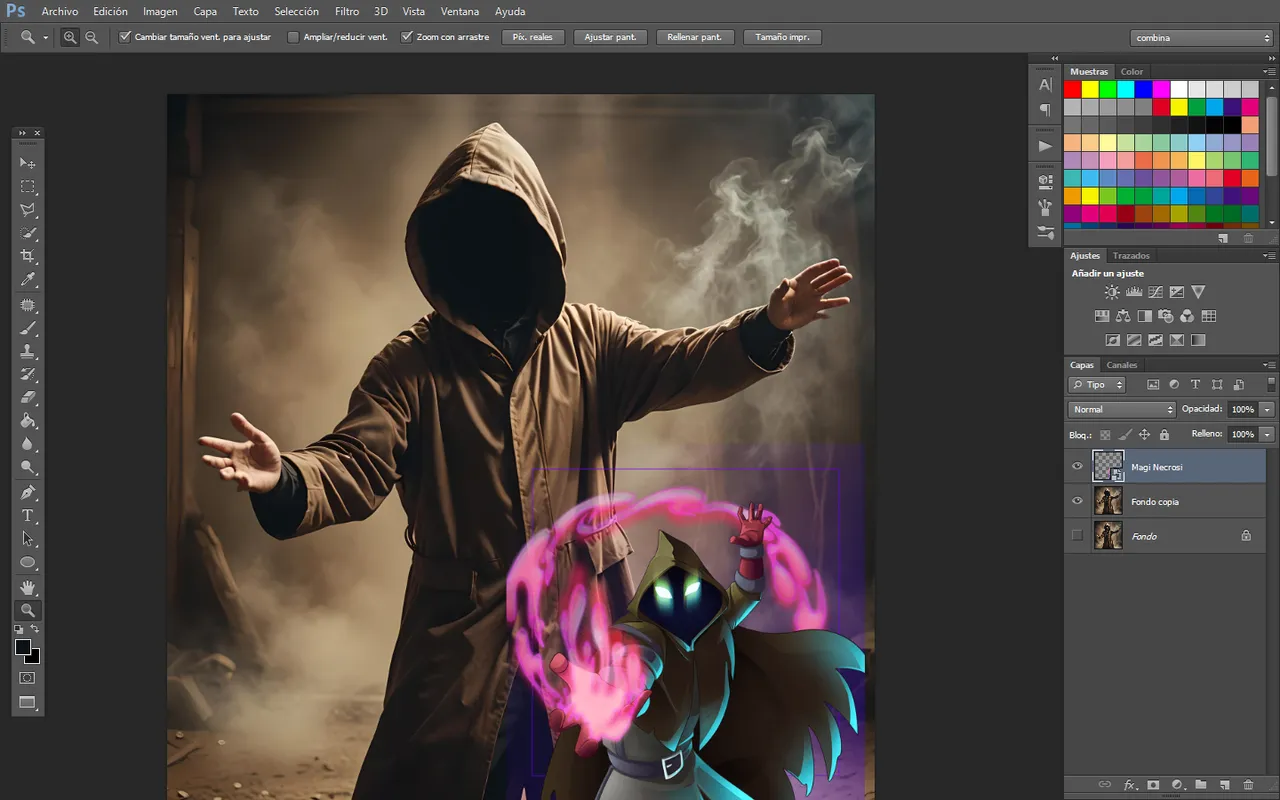Screen dimensions: 1280x800
Task: Select the Clone Stamp tool
Action: pos(28,351)
